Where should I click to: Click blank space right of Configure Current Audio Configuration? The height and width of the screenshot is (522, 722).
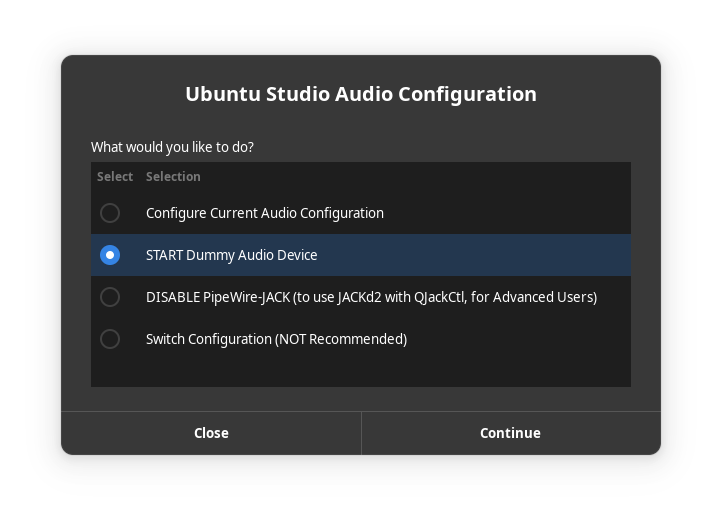pyautogui.click(x=510, y=213)
